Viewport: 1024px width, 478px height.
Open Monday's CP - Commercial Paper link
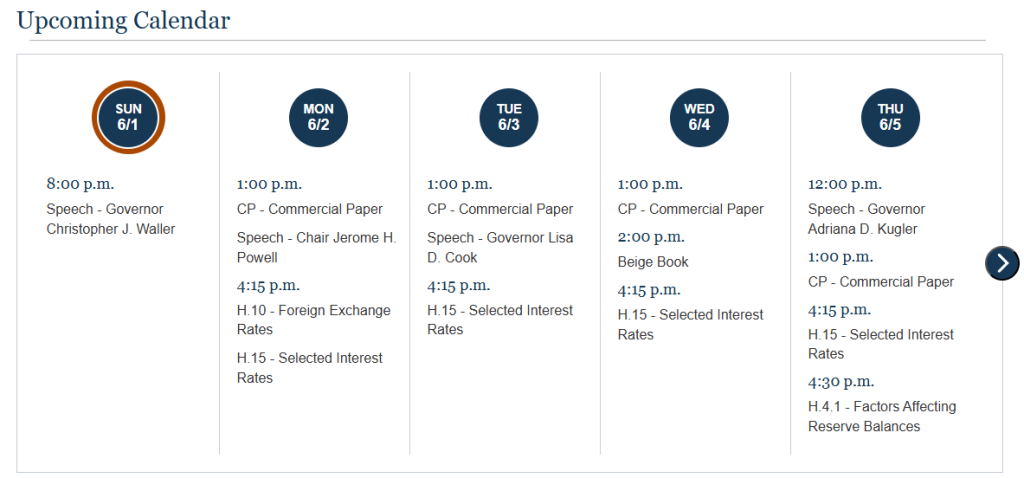[310, 210]
